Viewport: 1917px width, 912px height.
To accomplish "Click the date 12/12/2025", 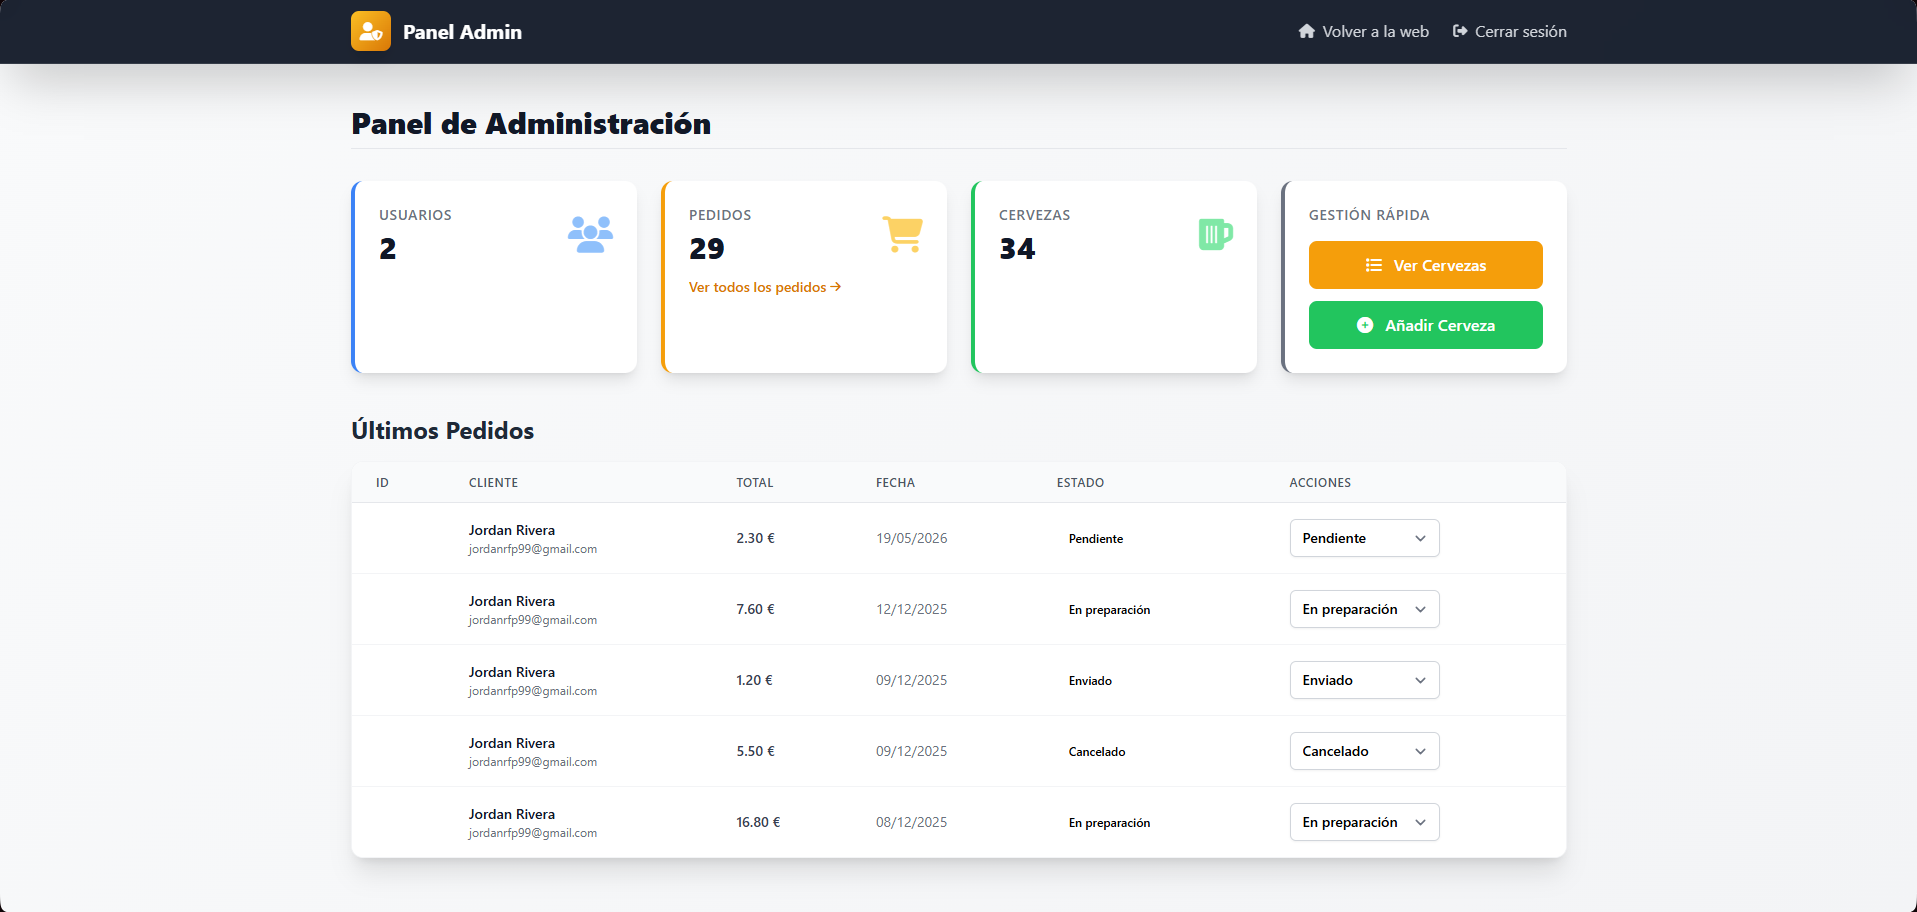I will (911, 609).
